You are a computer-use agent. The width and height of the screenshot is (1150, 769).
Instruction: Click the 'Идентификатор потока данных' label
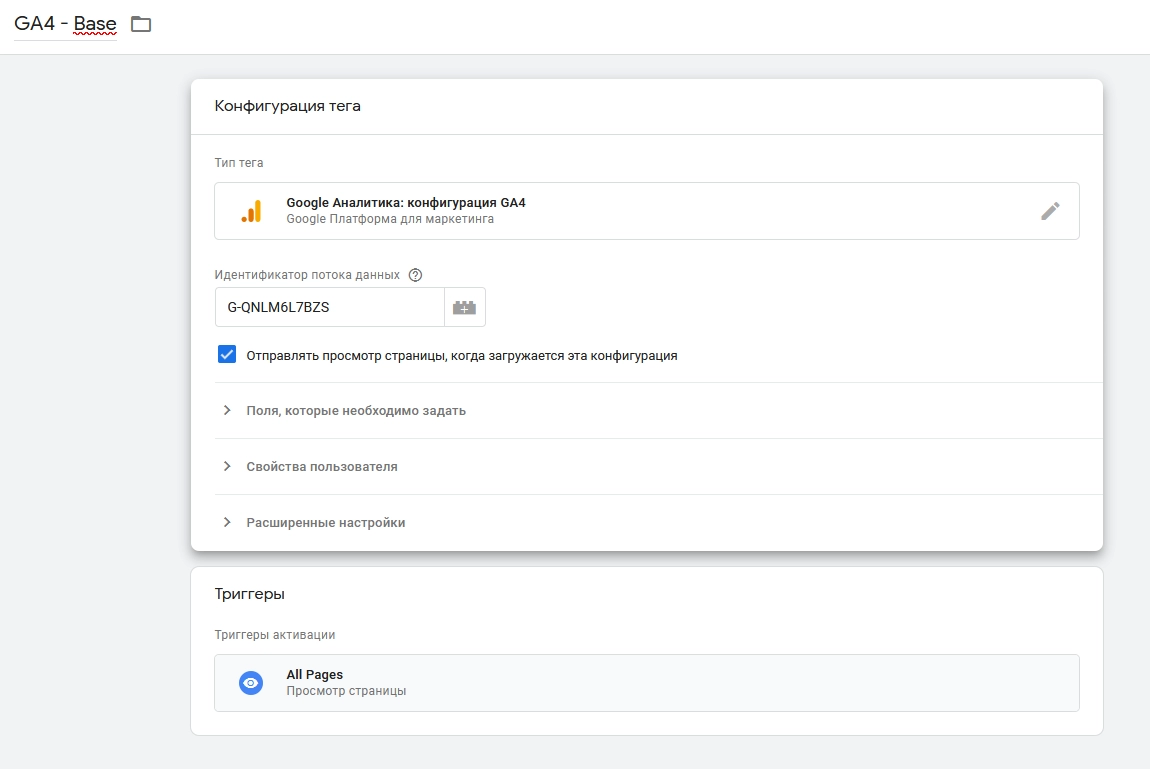pos(307,275)
